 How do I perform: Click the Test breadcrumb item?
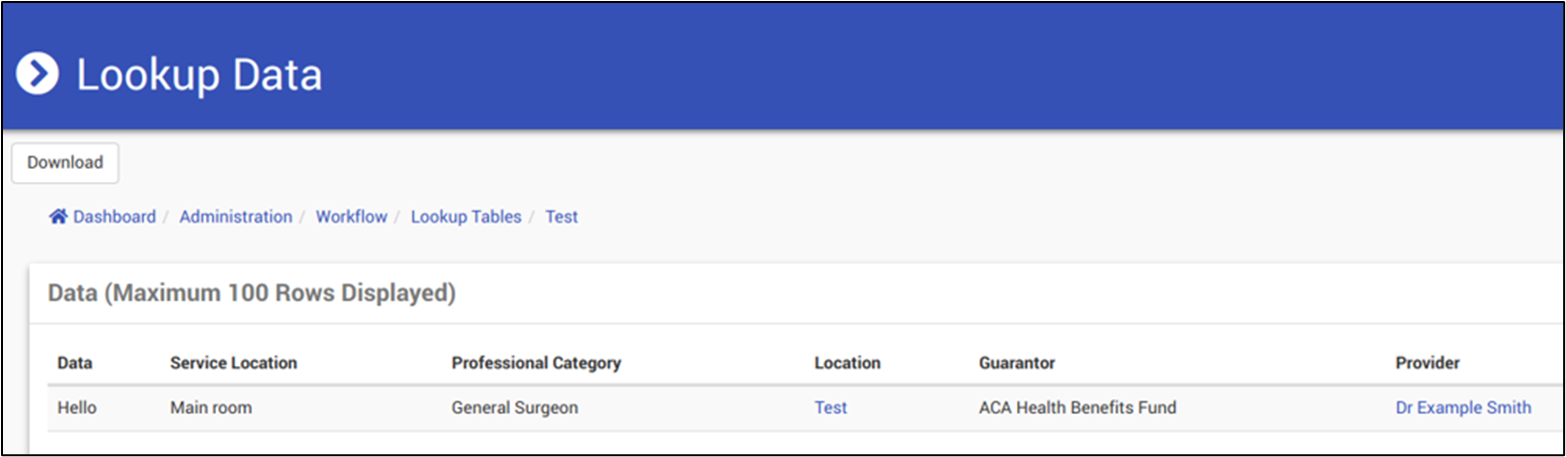(561, 217)
